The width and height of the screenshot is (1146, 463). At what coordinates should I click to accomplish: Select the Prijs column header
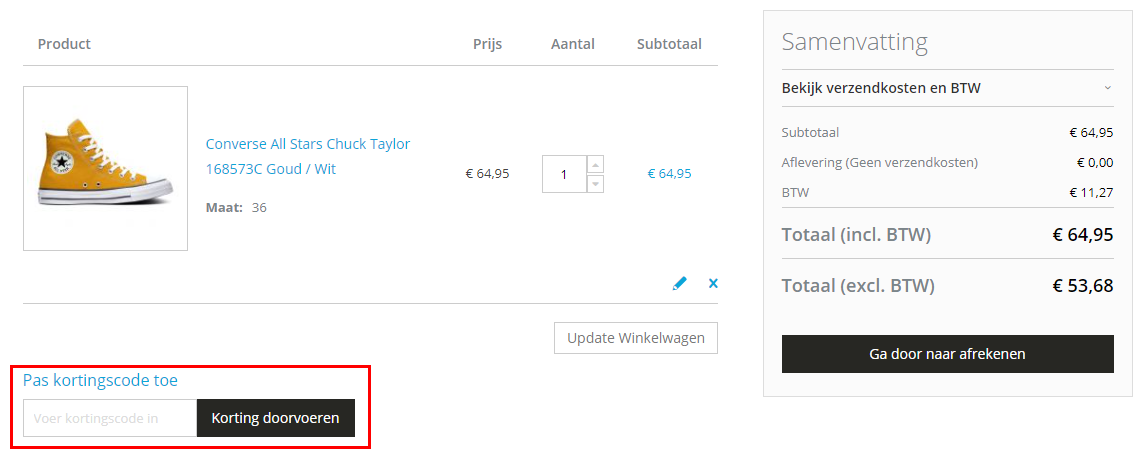click(487, 44)
